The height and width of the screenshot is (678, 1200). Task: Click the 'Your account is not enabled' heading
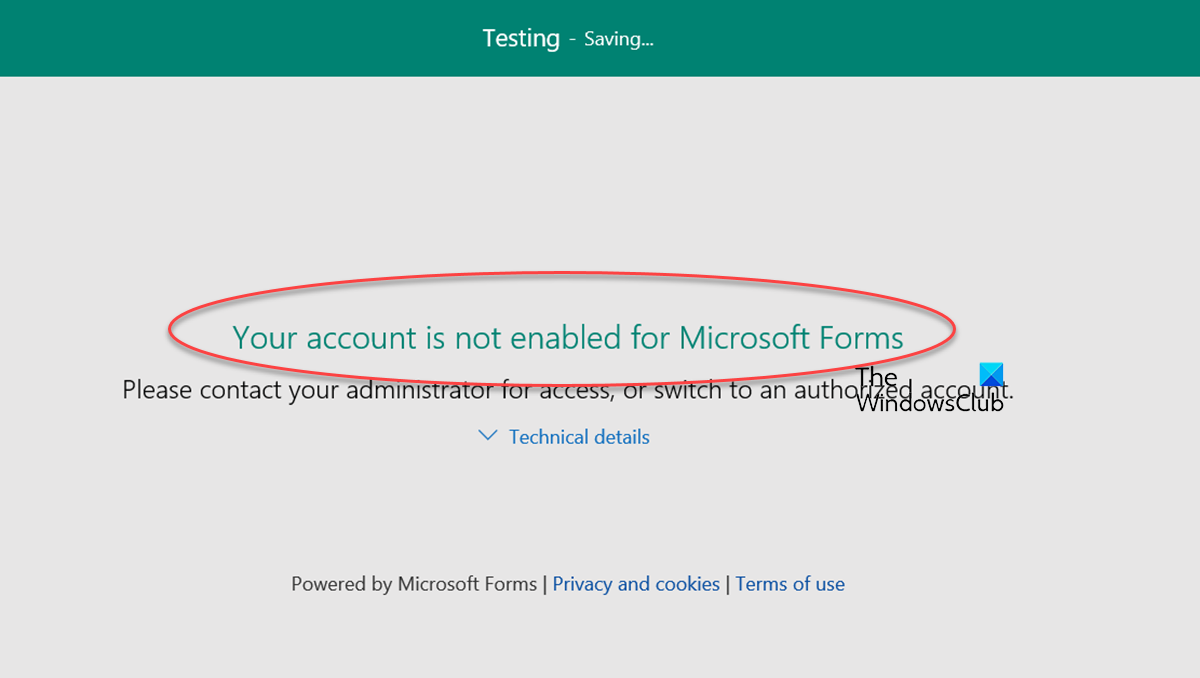pos(568,337)
